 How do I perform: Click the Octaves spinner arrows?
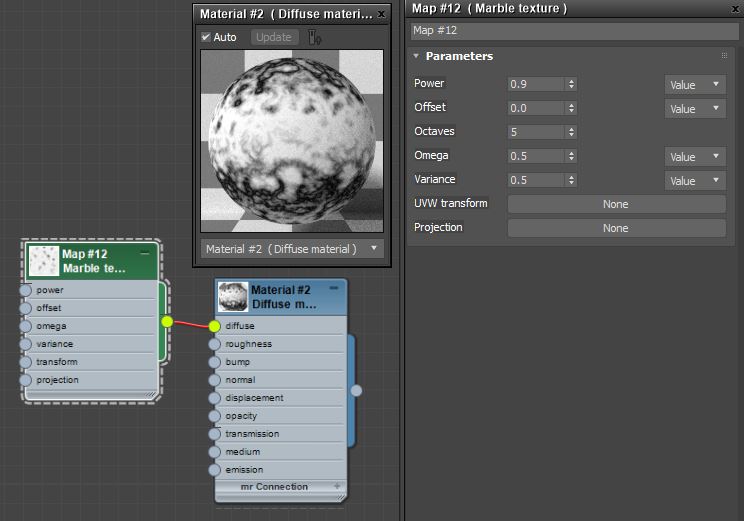pos(571,132)
